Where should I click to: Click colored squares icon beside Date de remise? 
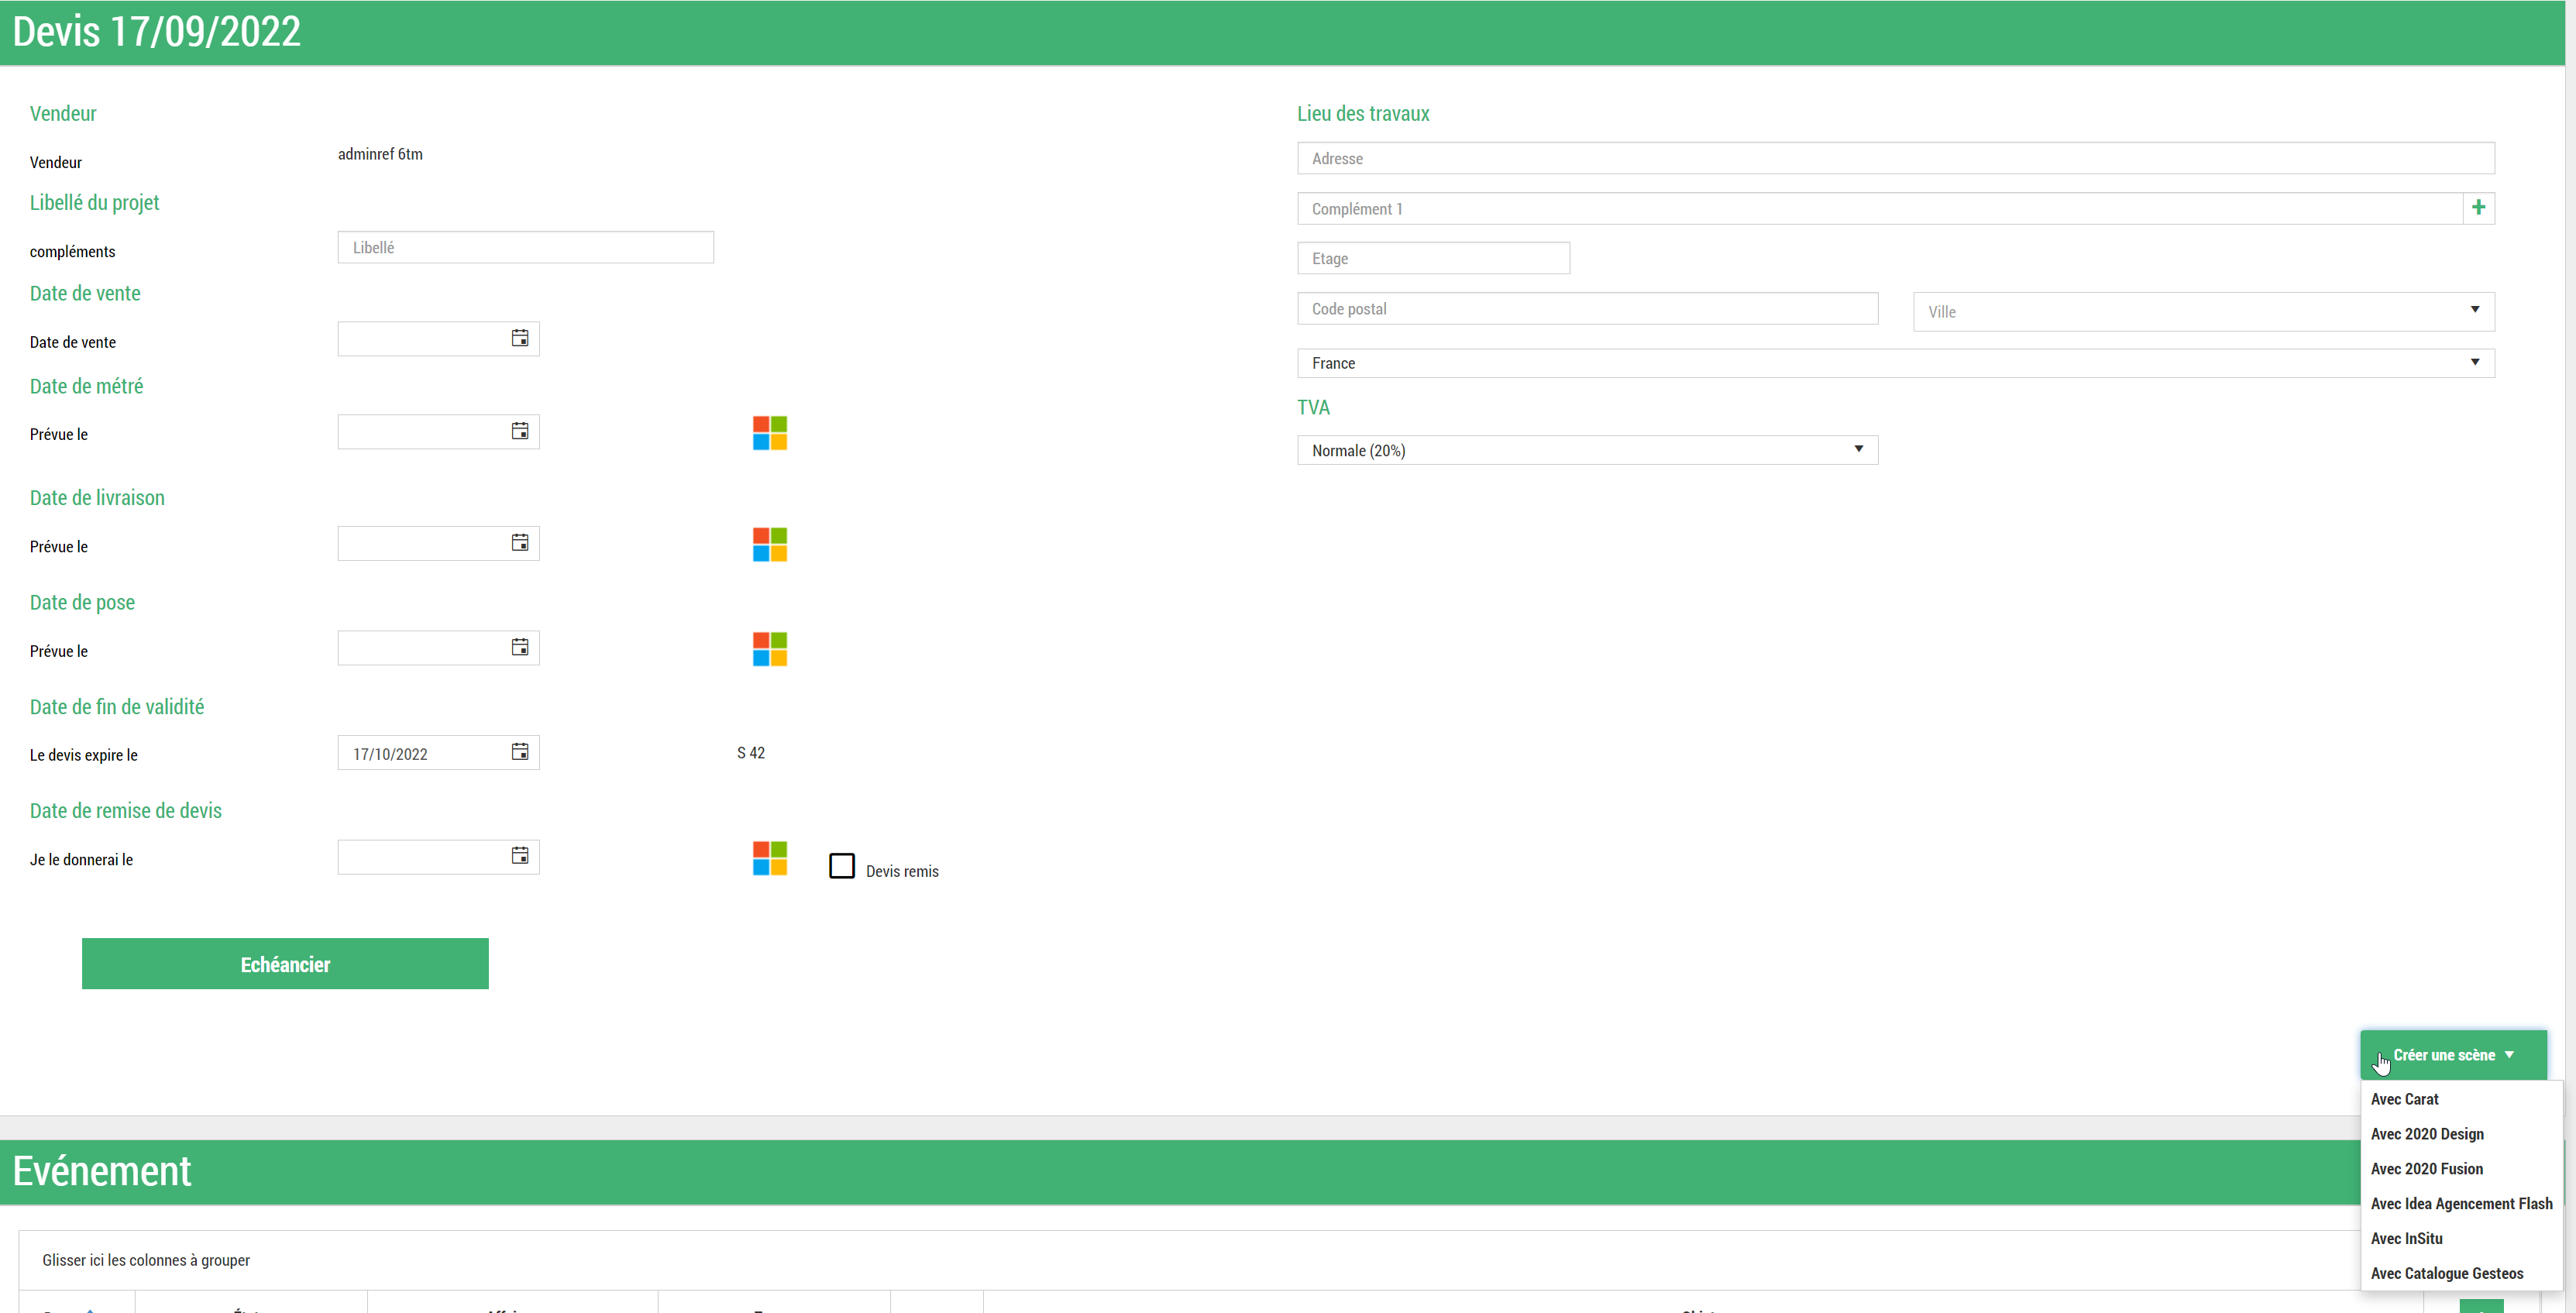pyautogui.click(x=769, y=858)
